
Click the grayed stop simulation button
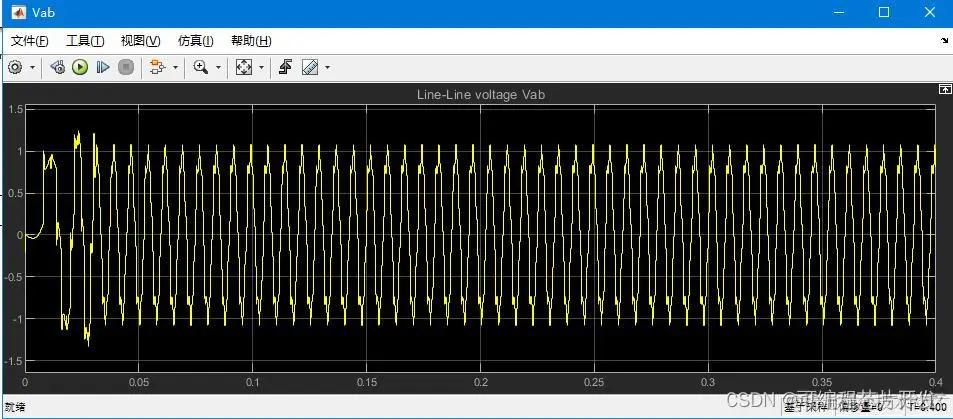pyautogui.click(x=126, y=67)
